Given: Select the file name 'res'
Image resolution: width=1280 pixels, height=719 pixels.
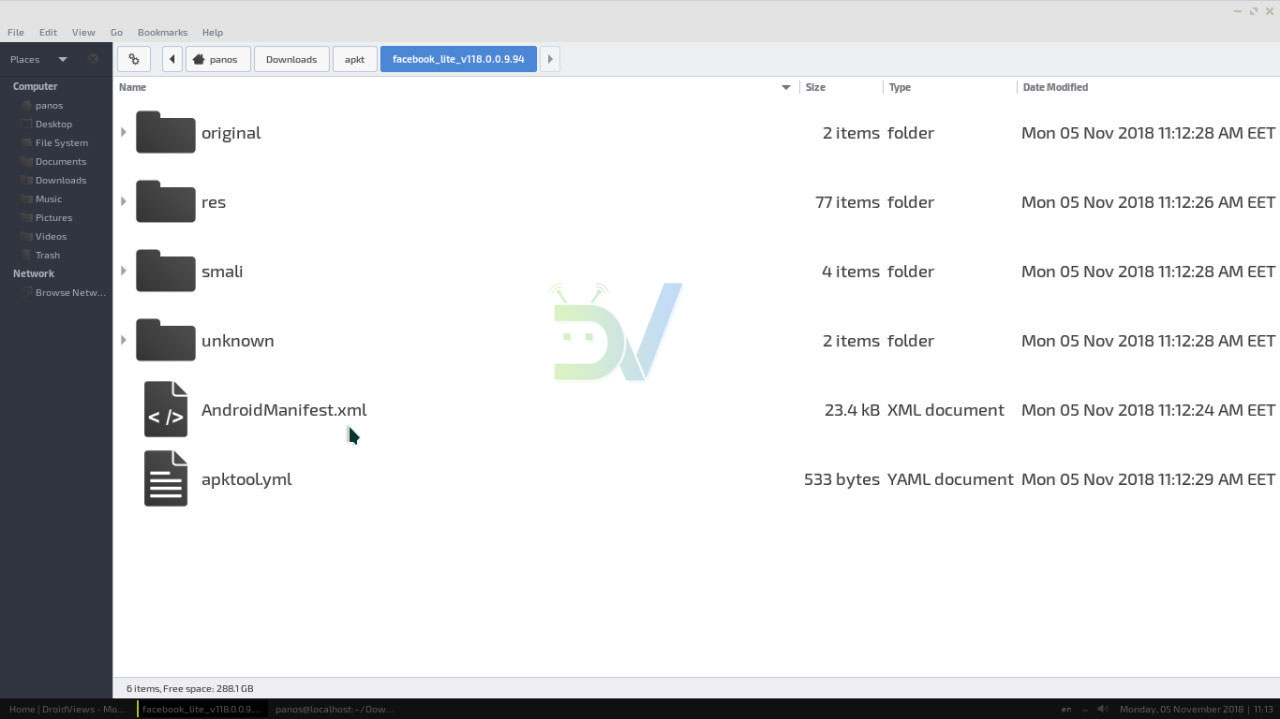Looking at the screenshot, I should pyautogui.click(x=213, y=202).
